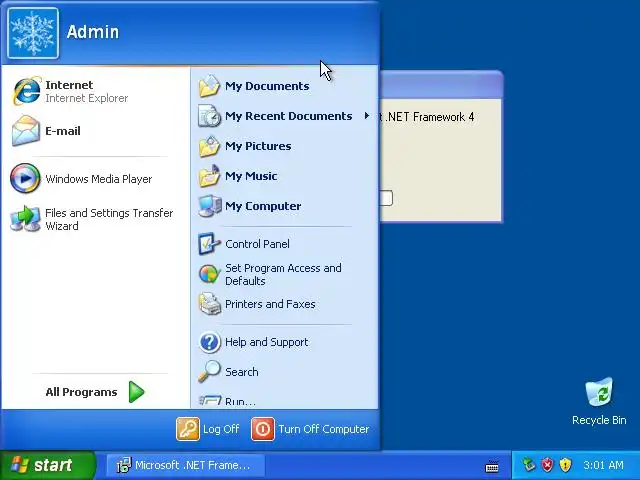640x480 pixels.
Task: Click the red security shield tray icon
Action: (547, 465)
